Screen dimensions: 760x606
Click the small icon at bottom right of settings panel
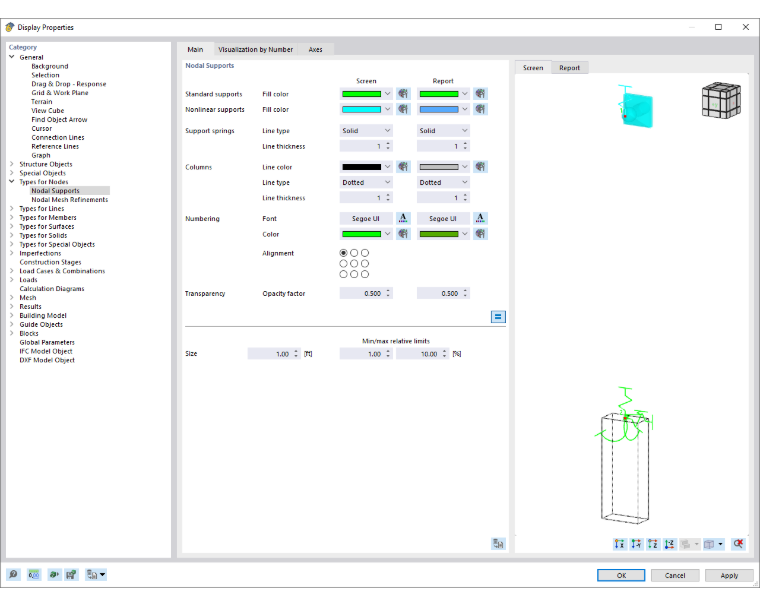click(x=498, y=543)
